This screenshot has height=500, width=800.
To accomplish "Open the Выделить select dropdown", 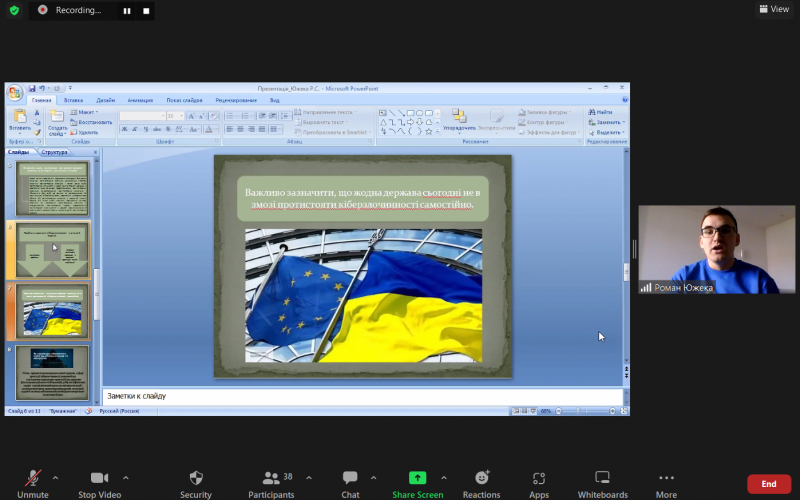I will (x=607, y=132).
